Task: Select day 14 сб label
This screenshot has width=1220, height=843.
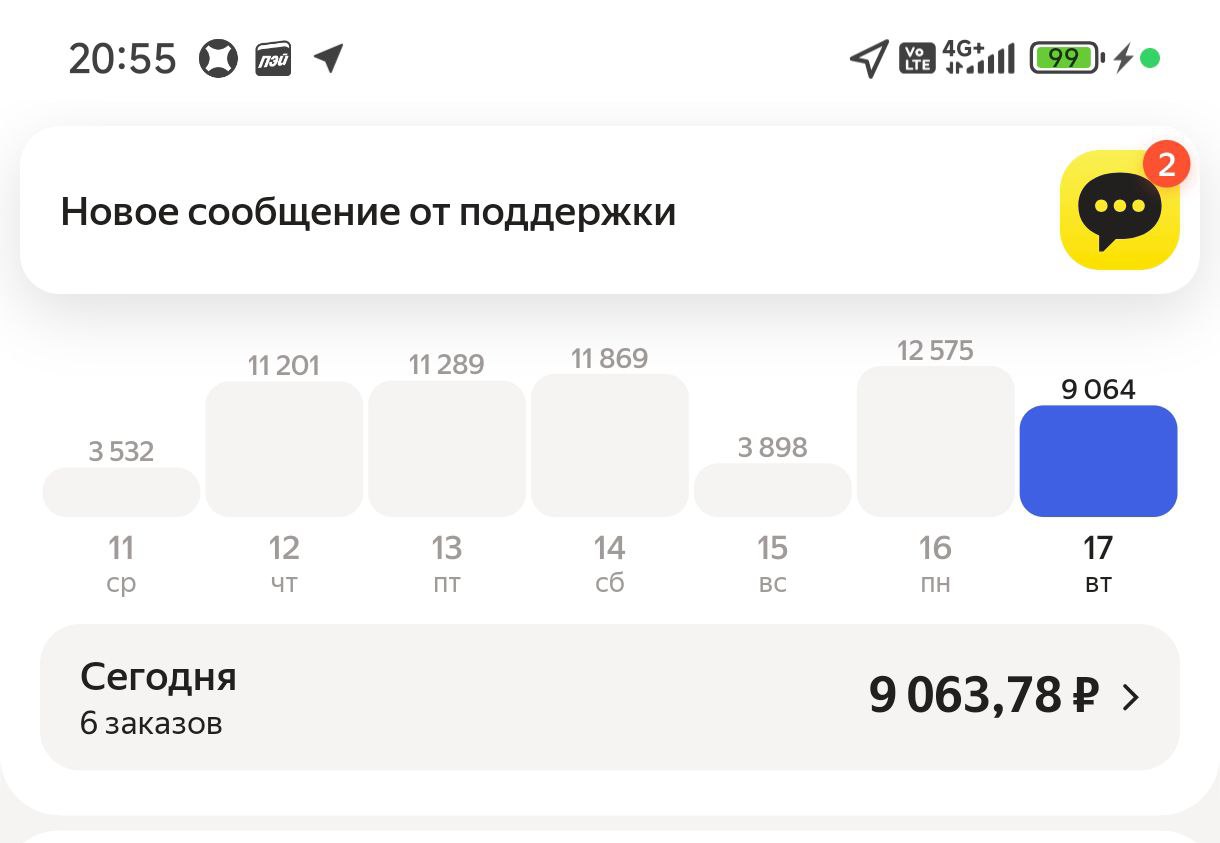Action: coord(609,563)
